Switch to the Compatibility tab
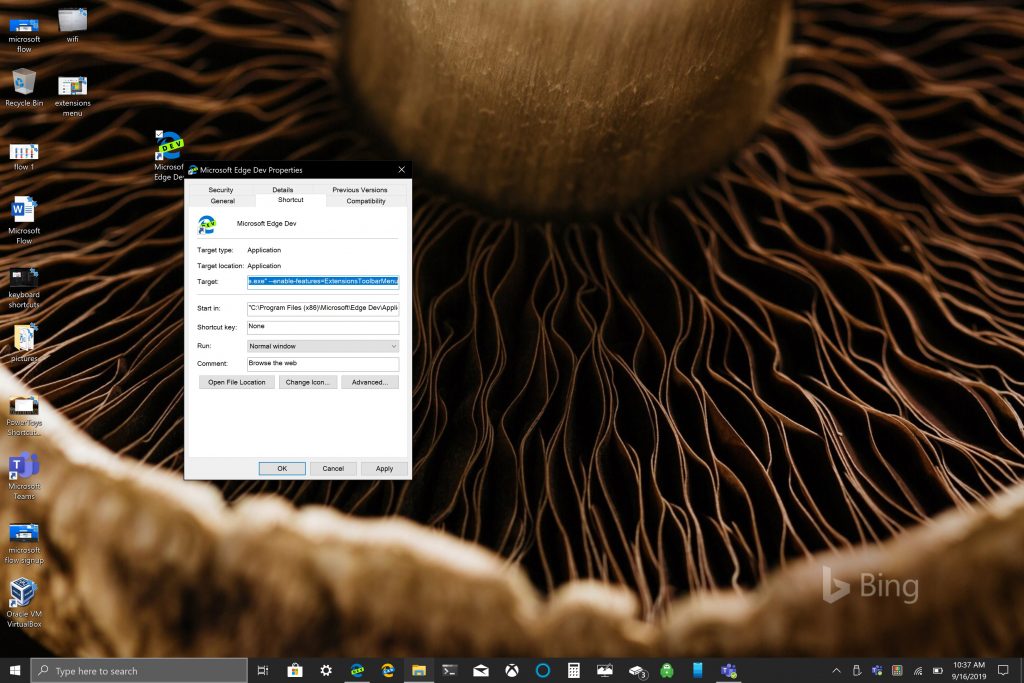Viewport: 1024px width, 683px height. point(365,200)
